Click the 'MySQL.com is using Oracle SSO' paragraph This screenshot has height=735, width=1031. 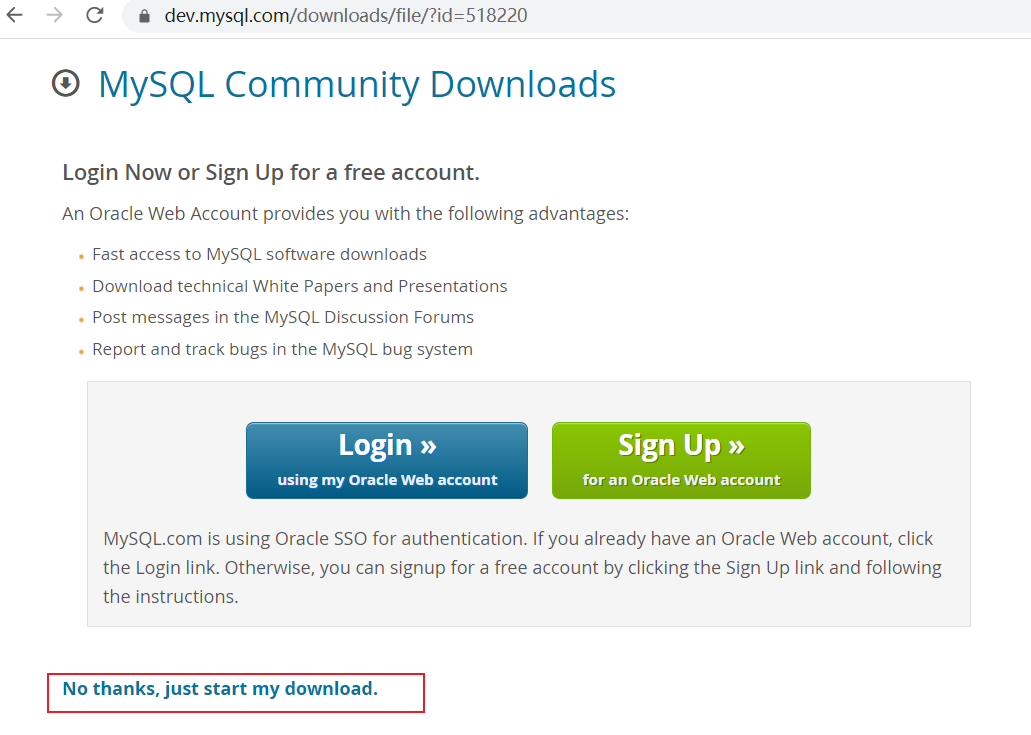(523, 567)
